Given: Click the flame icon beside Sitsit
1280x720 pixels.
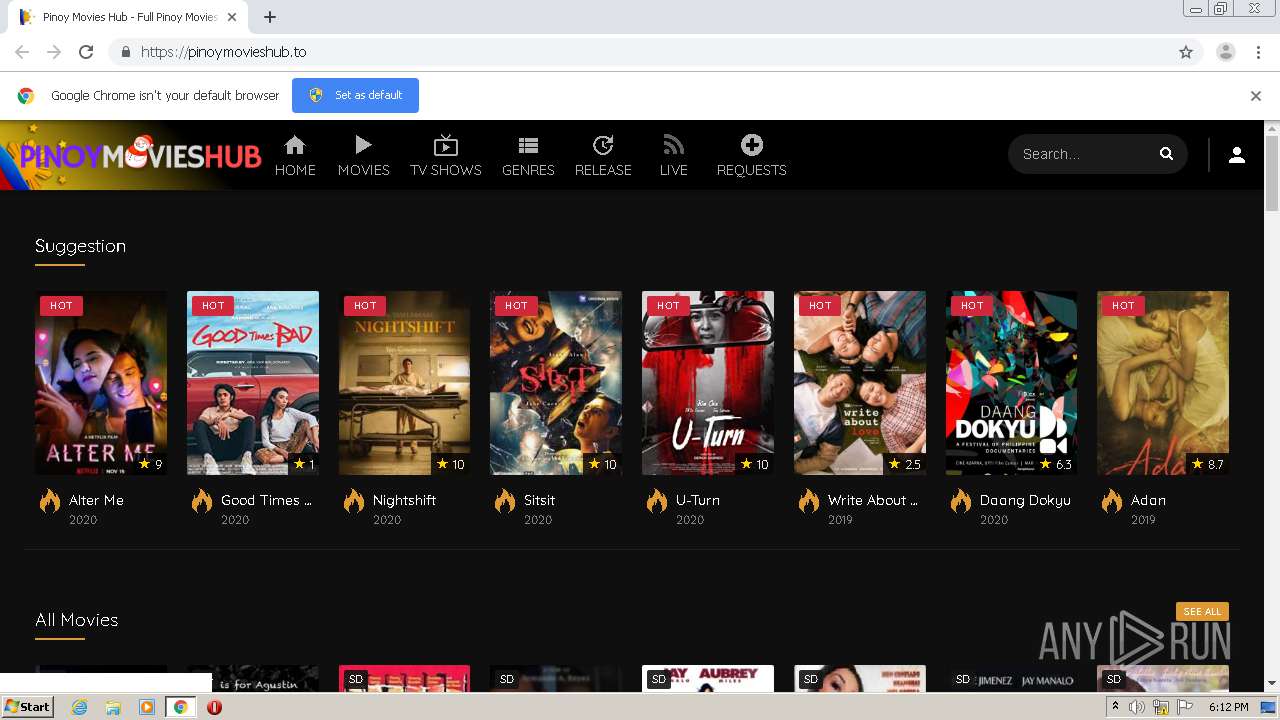Looking at the screenshot, I should pos(505,501).
